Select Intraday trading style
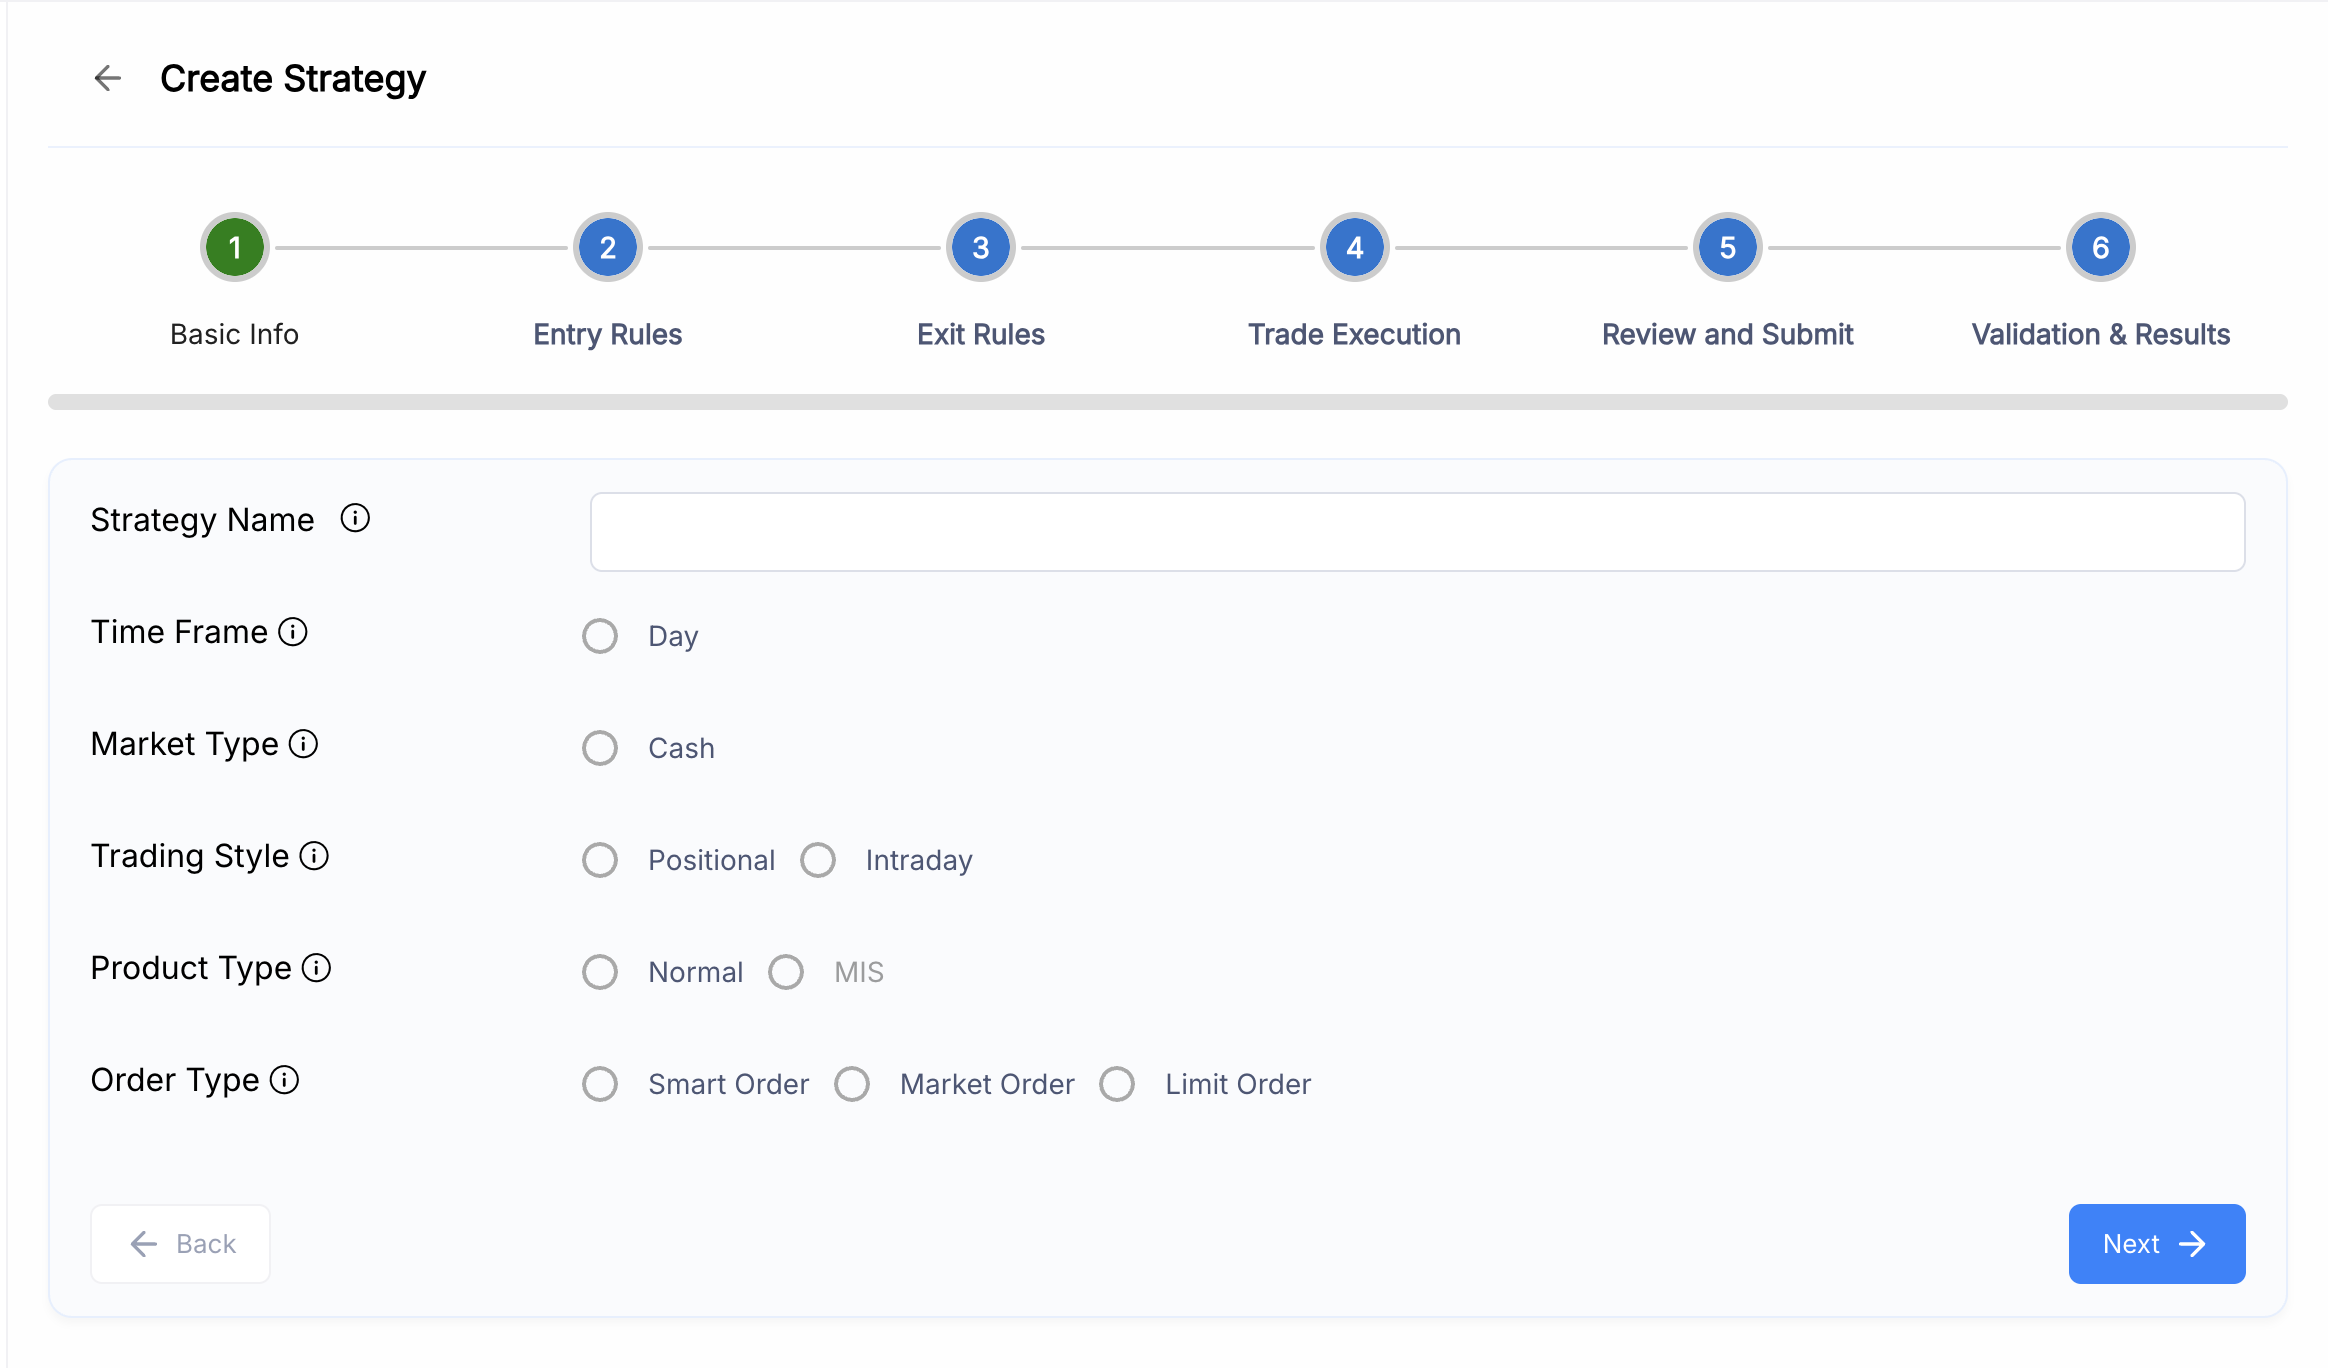 tap(818, 860)
